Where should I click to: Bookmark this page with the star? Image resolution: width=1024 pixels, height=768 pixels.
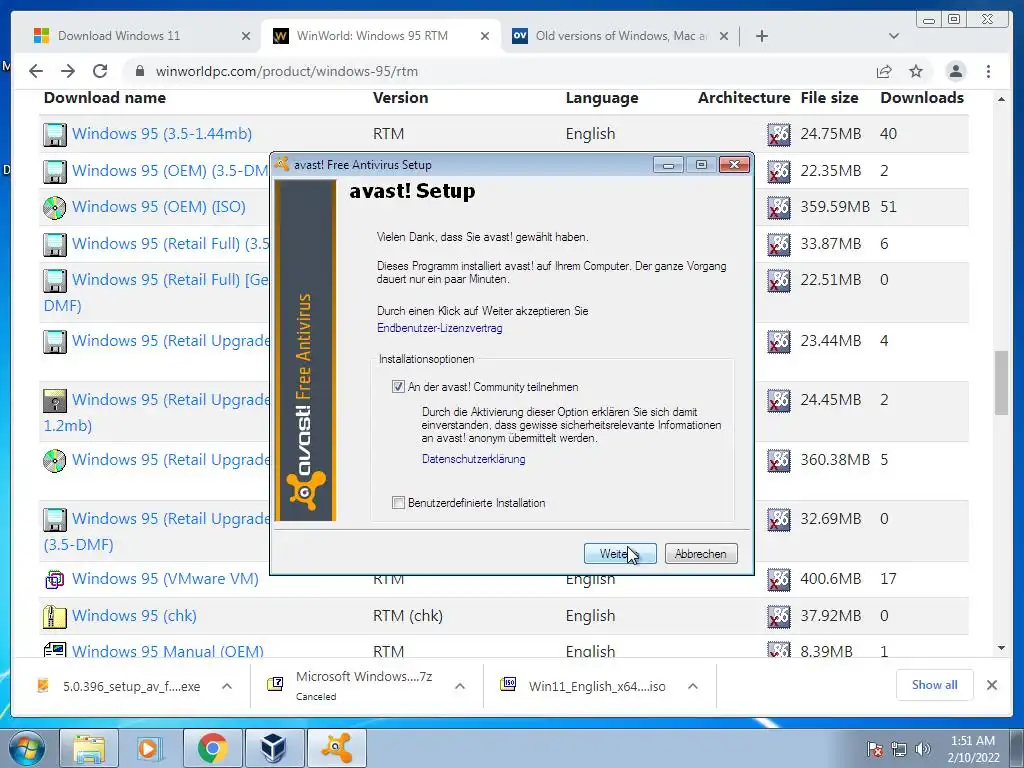[x=916, y=71]
